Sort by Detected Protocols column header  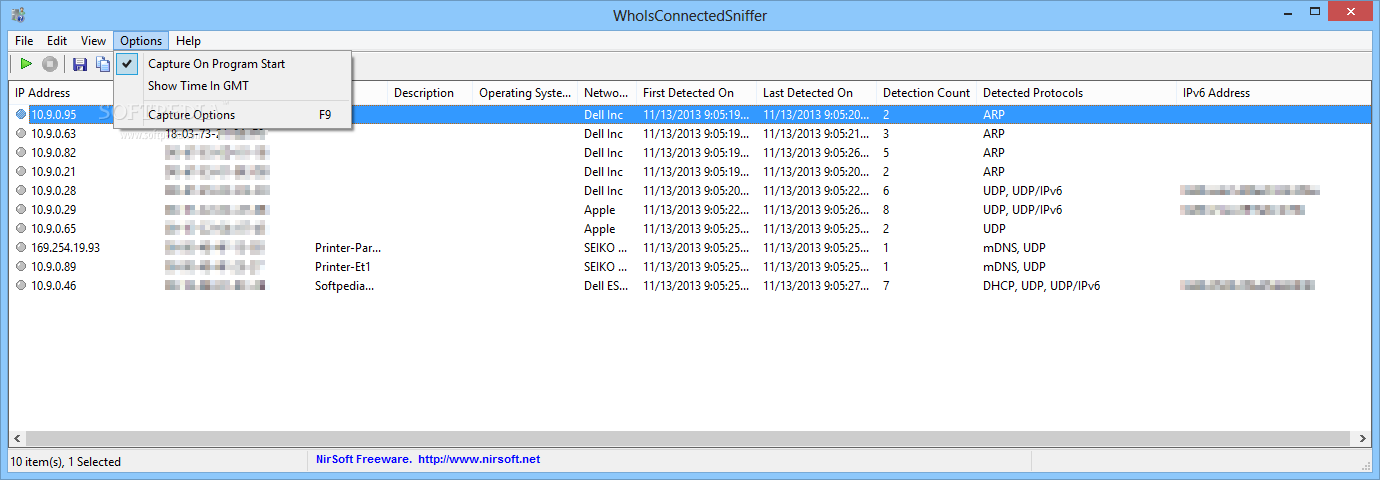(1077, 93)
